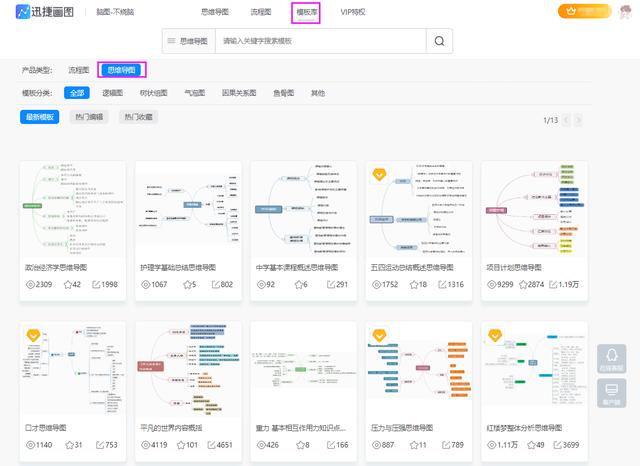
Task: Click the 1/13 page indicator
Action: (551, 120)
